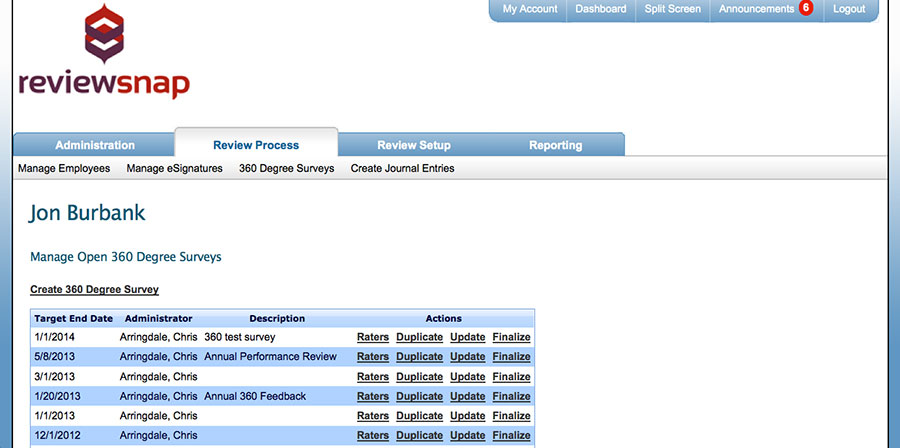Open My Account
The height and width of the screenshot is (448, 900).
coord(530,9)
